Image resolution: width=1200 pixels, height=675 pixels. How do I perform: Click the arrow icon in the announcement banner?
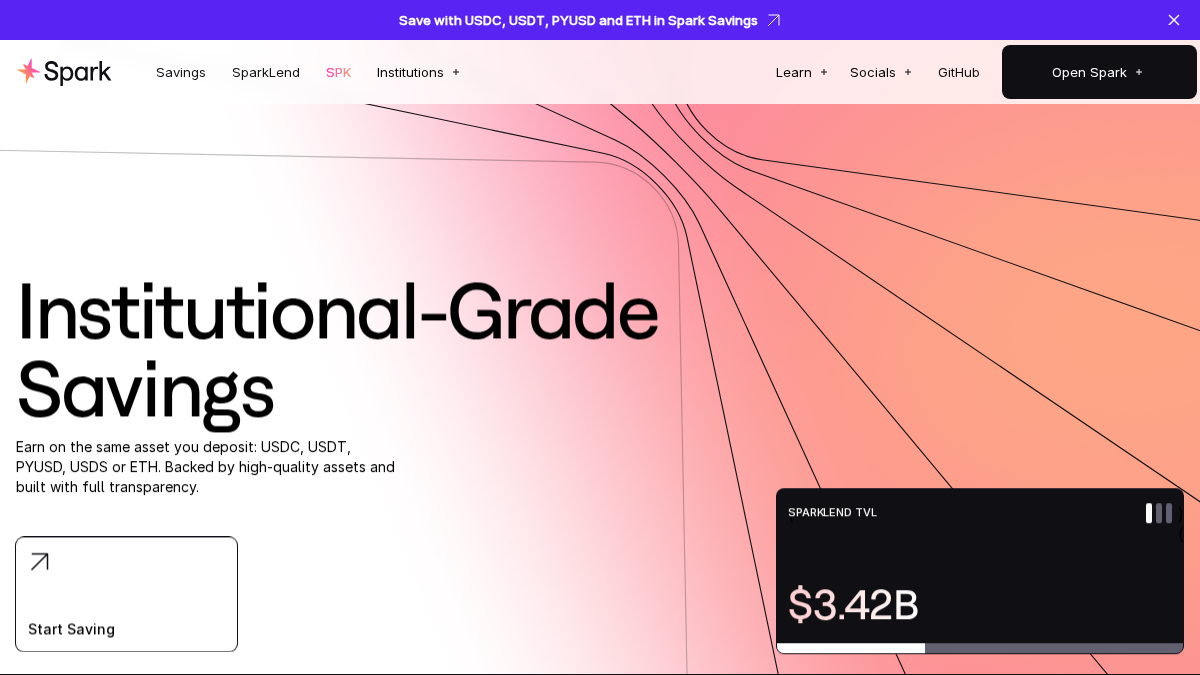coord(773,20)
